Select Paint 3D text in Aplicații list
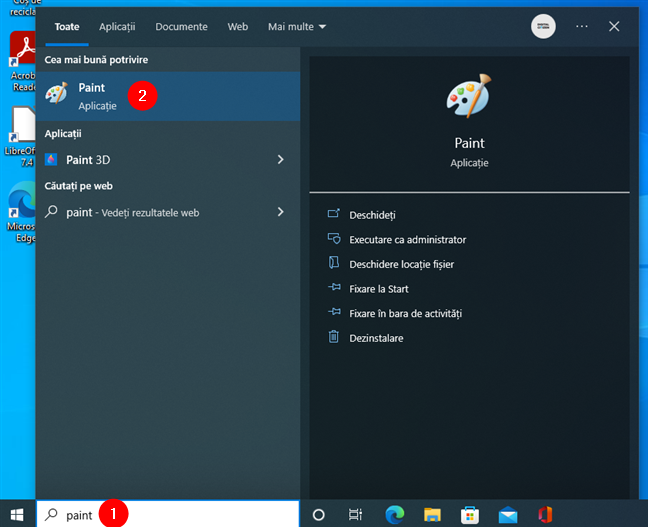Image resolution: width=648 pixels, height=527 pixels. (88, 160)
